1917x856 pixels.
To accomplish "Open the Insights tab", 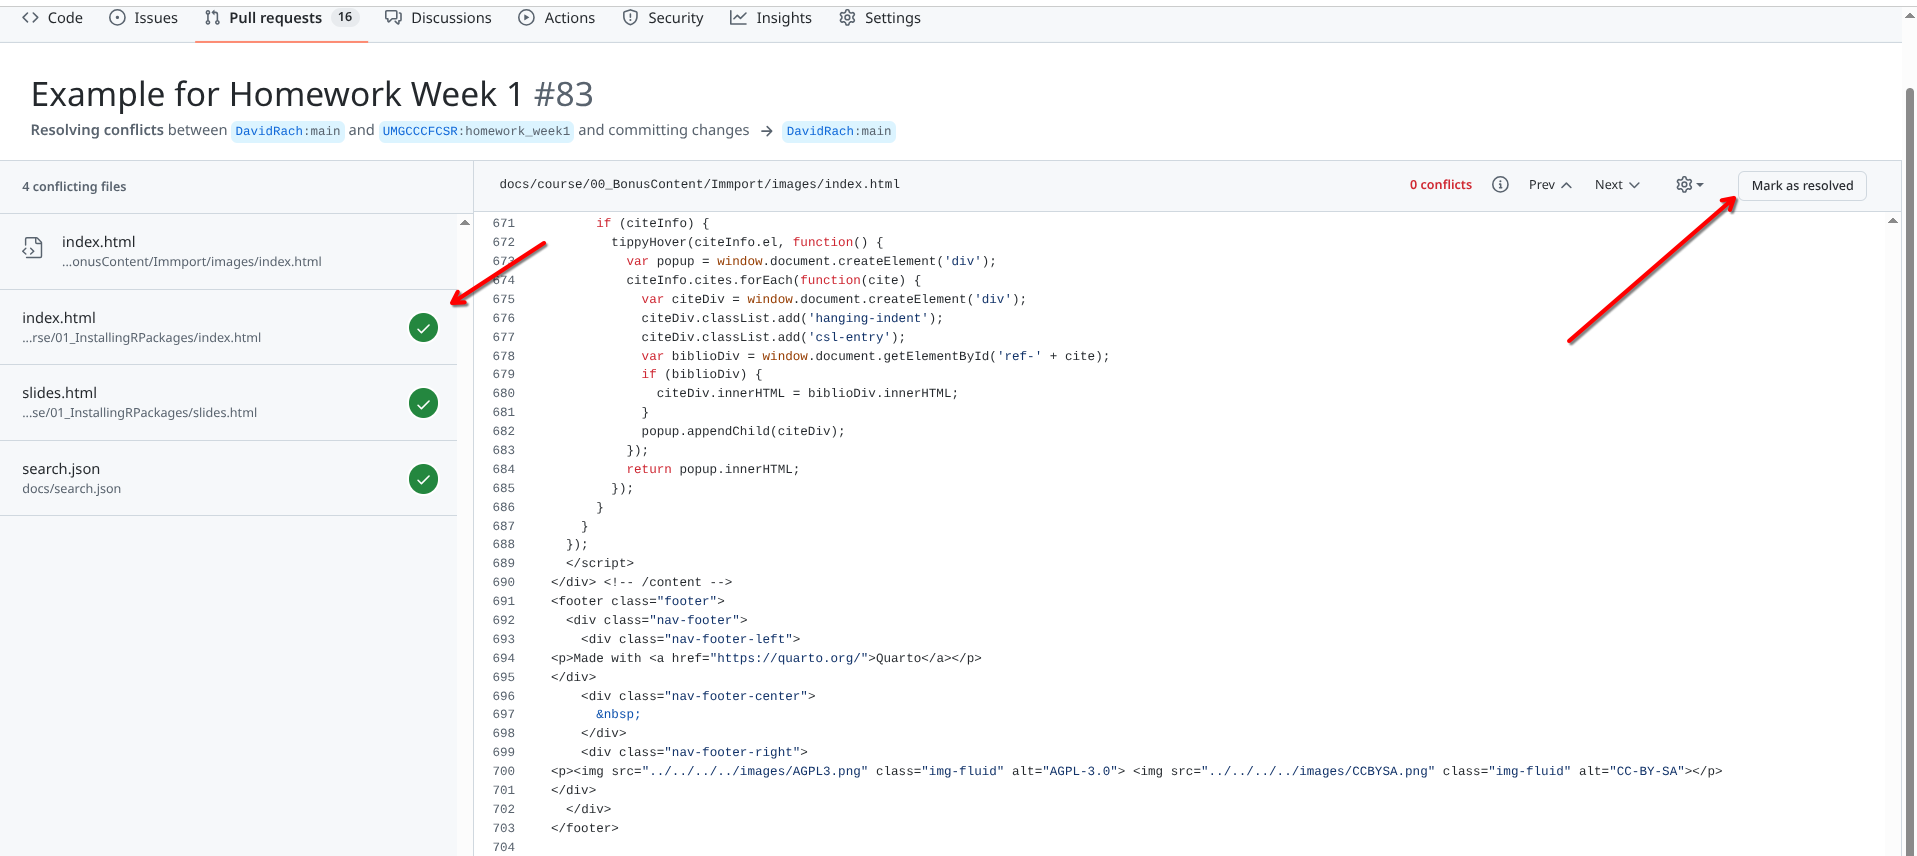I will tap(771, 18).
